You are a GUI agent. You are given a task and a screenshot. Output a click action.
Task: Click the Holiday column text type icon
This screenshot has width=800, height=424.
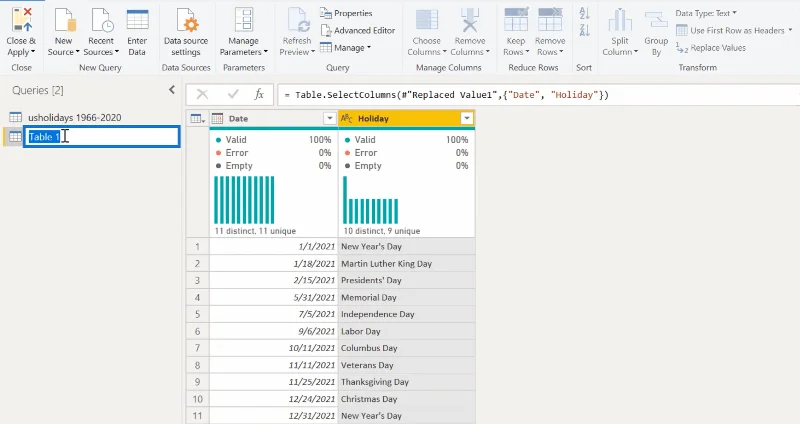347,118
